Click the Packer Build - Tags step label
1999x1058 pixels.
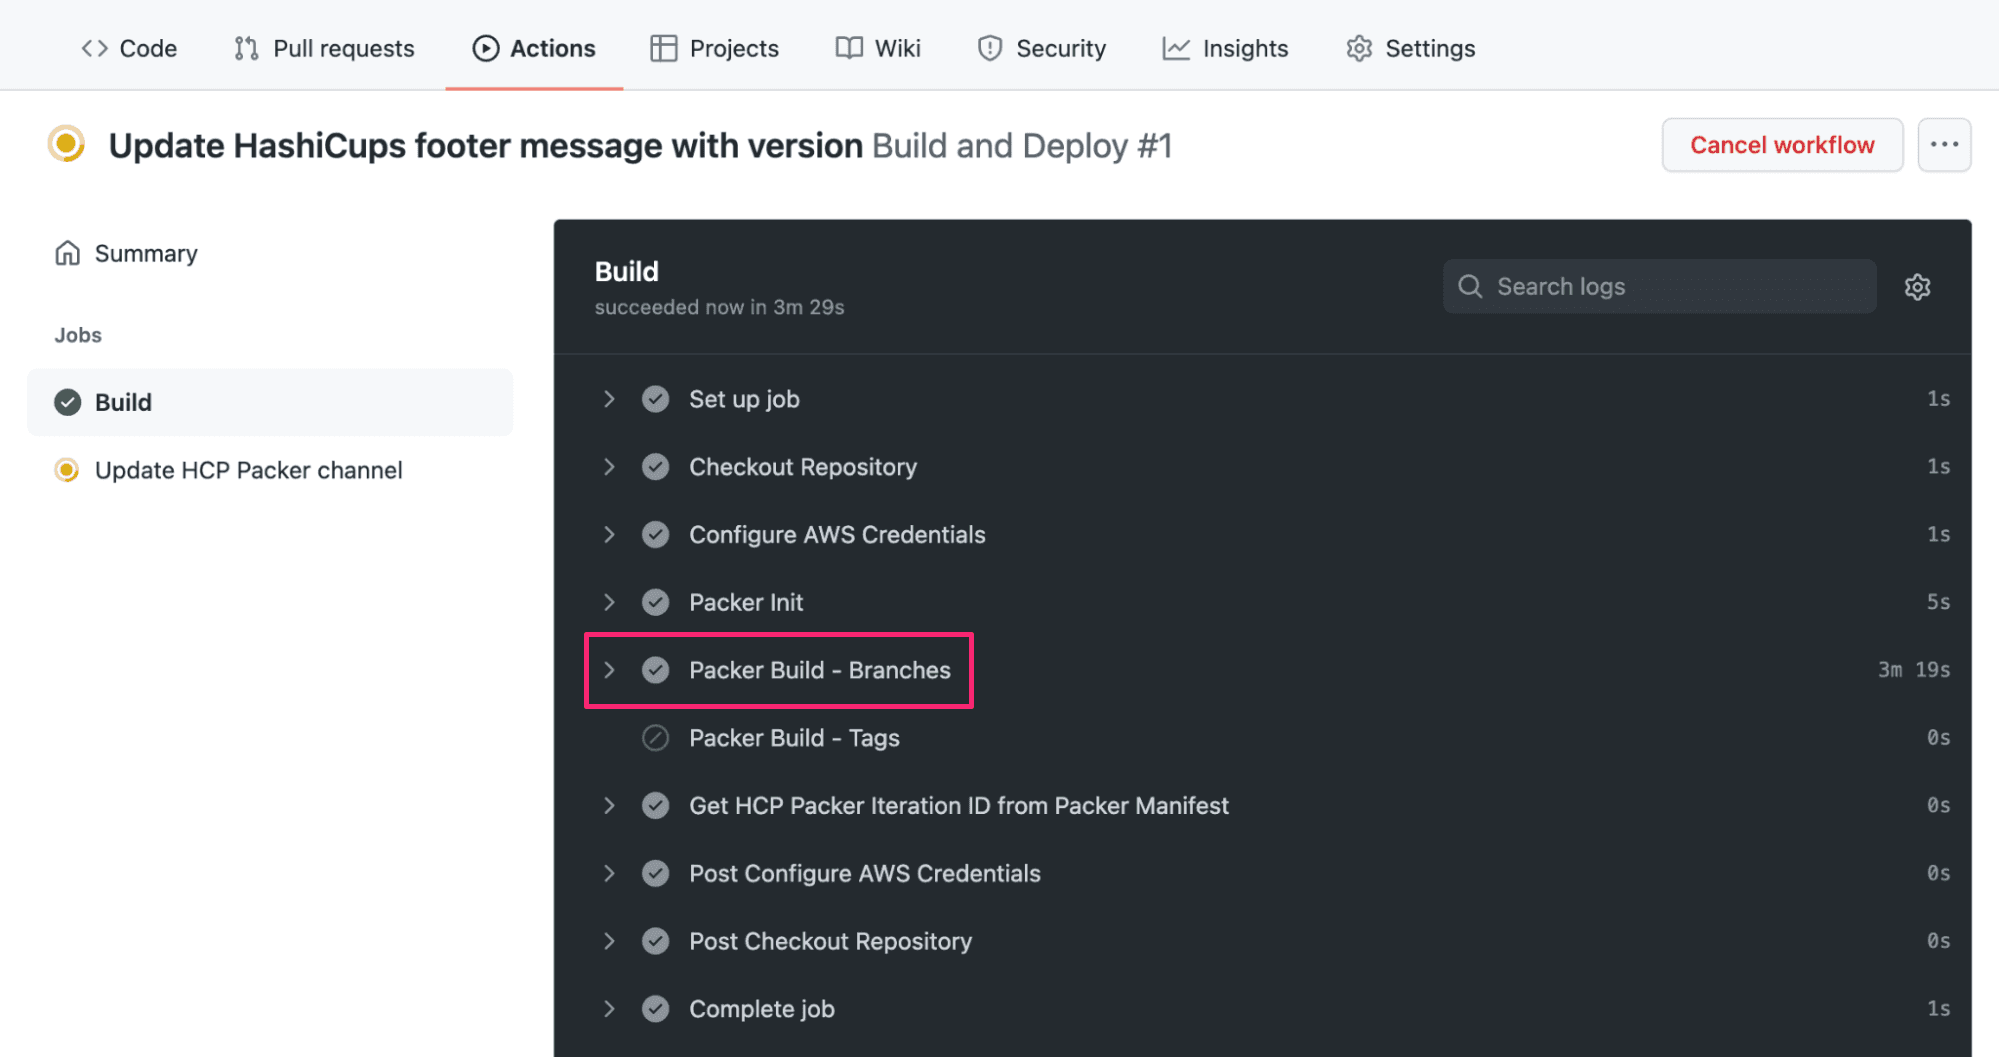coord(794,738)
